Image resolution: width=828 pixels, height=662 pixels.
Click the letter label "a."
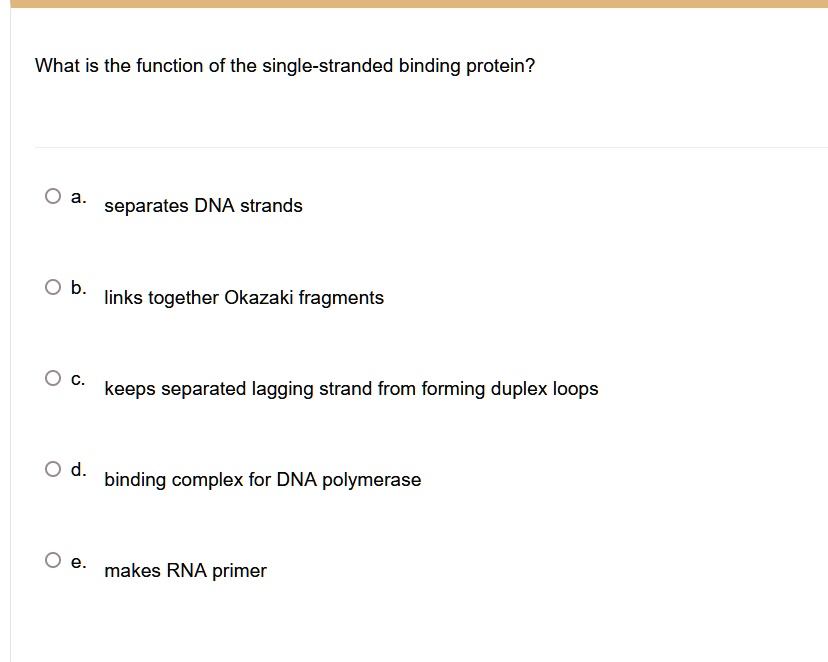pyautogui.click(x=79, y=197)
